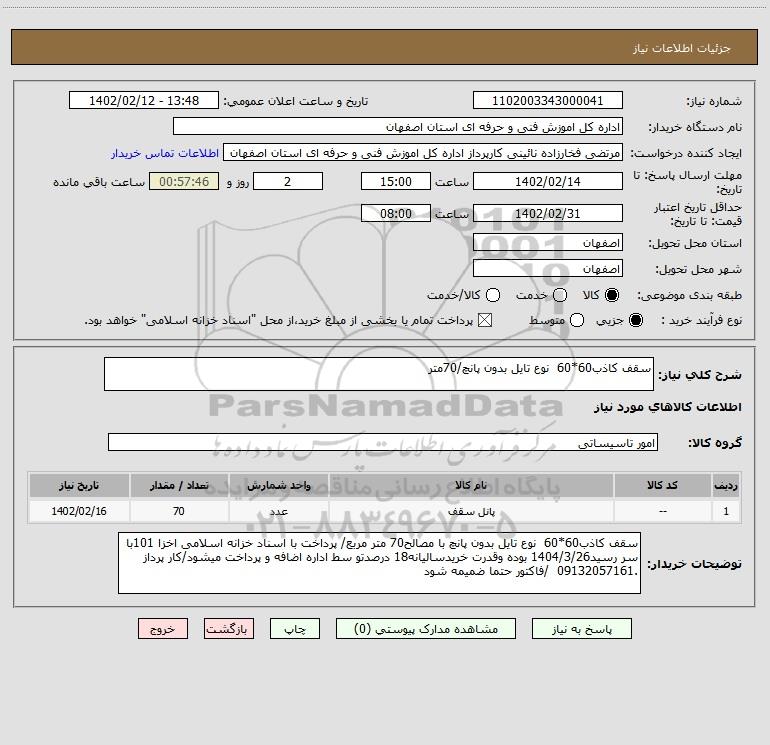Click the request creator field
This screenshot has width=770, height=745.
click(423, 153)
